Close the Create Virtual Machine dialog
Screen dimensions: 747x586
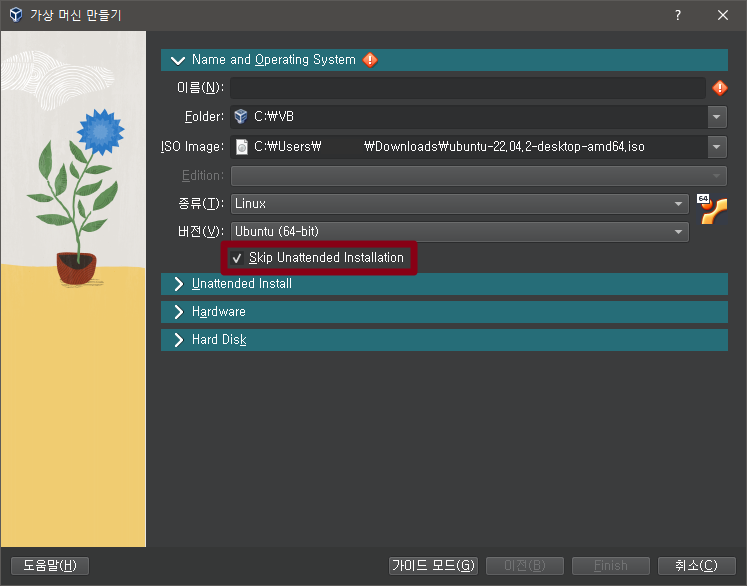723,15
